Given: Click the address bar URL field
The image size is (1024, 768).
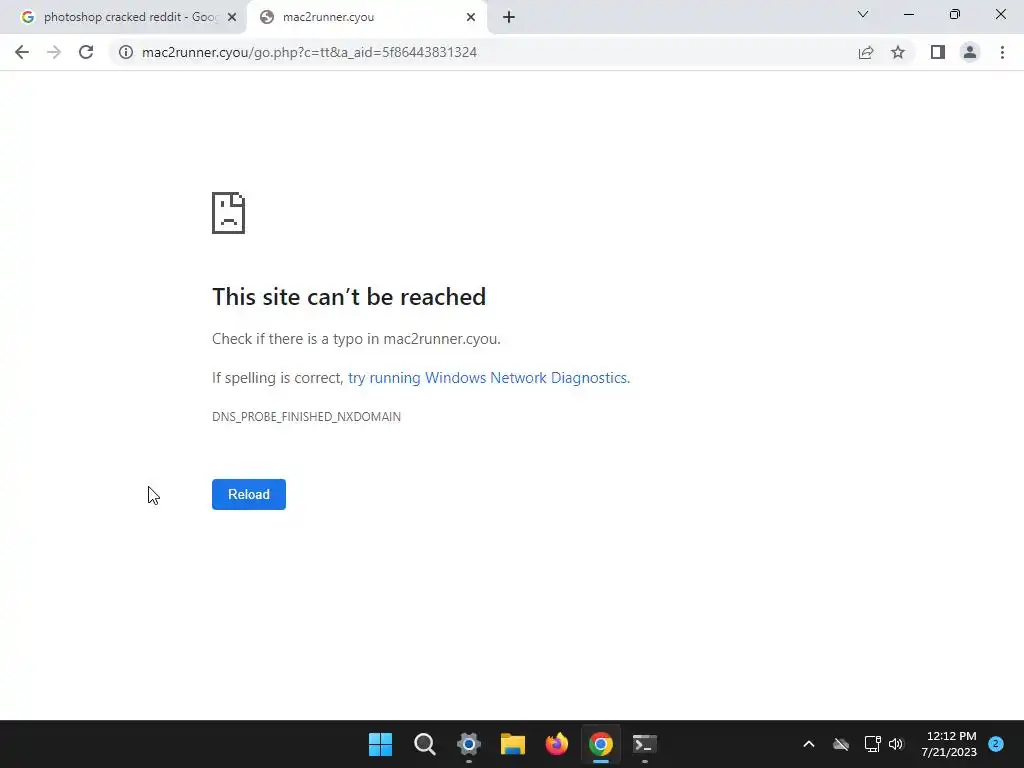Looking at the screenshot, I should (x=481, y=52).
